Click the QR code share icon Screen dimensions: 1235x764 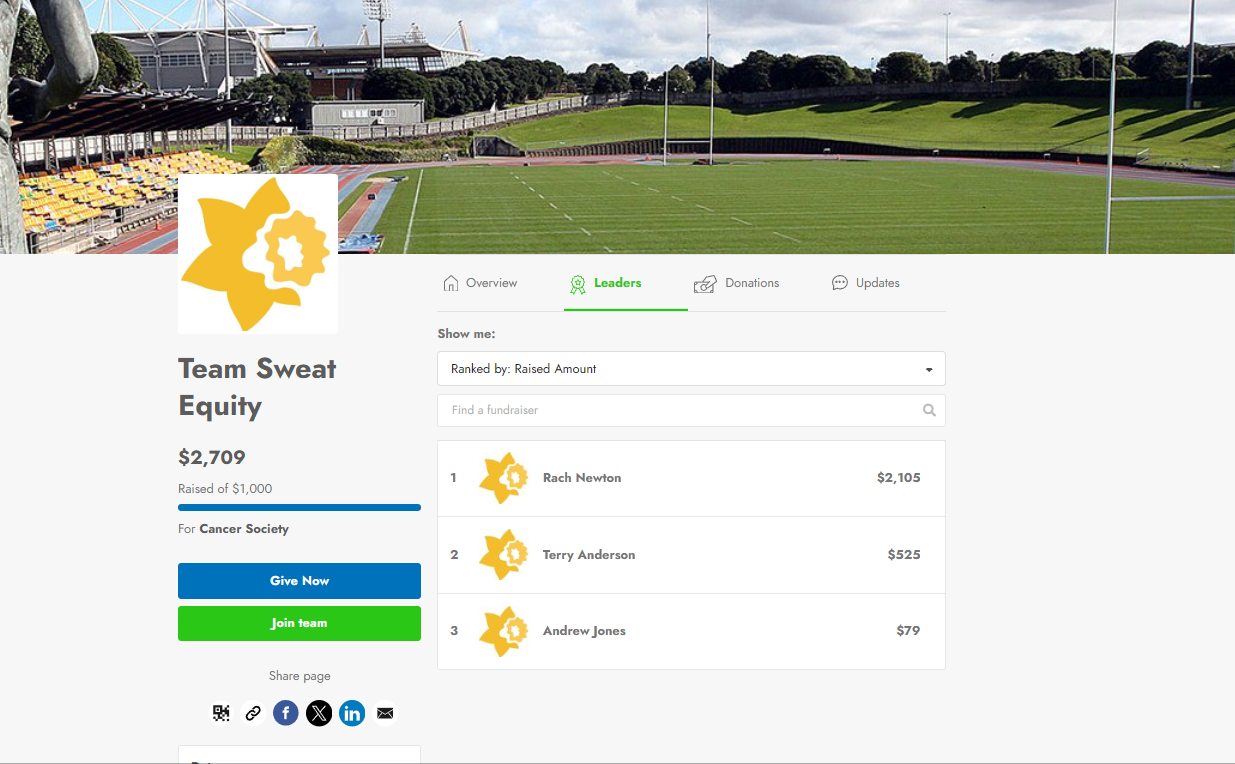point(221,713)
